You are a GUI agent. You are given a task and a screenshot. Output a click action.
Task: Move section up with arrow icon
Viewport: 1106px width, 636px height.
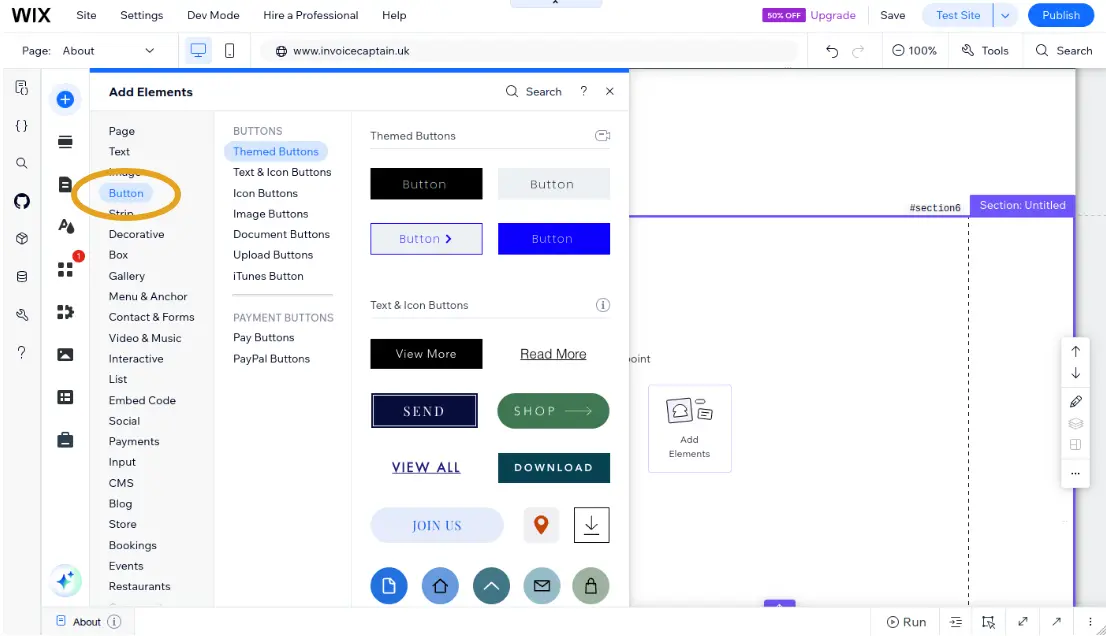click(x=1076, y=351)
